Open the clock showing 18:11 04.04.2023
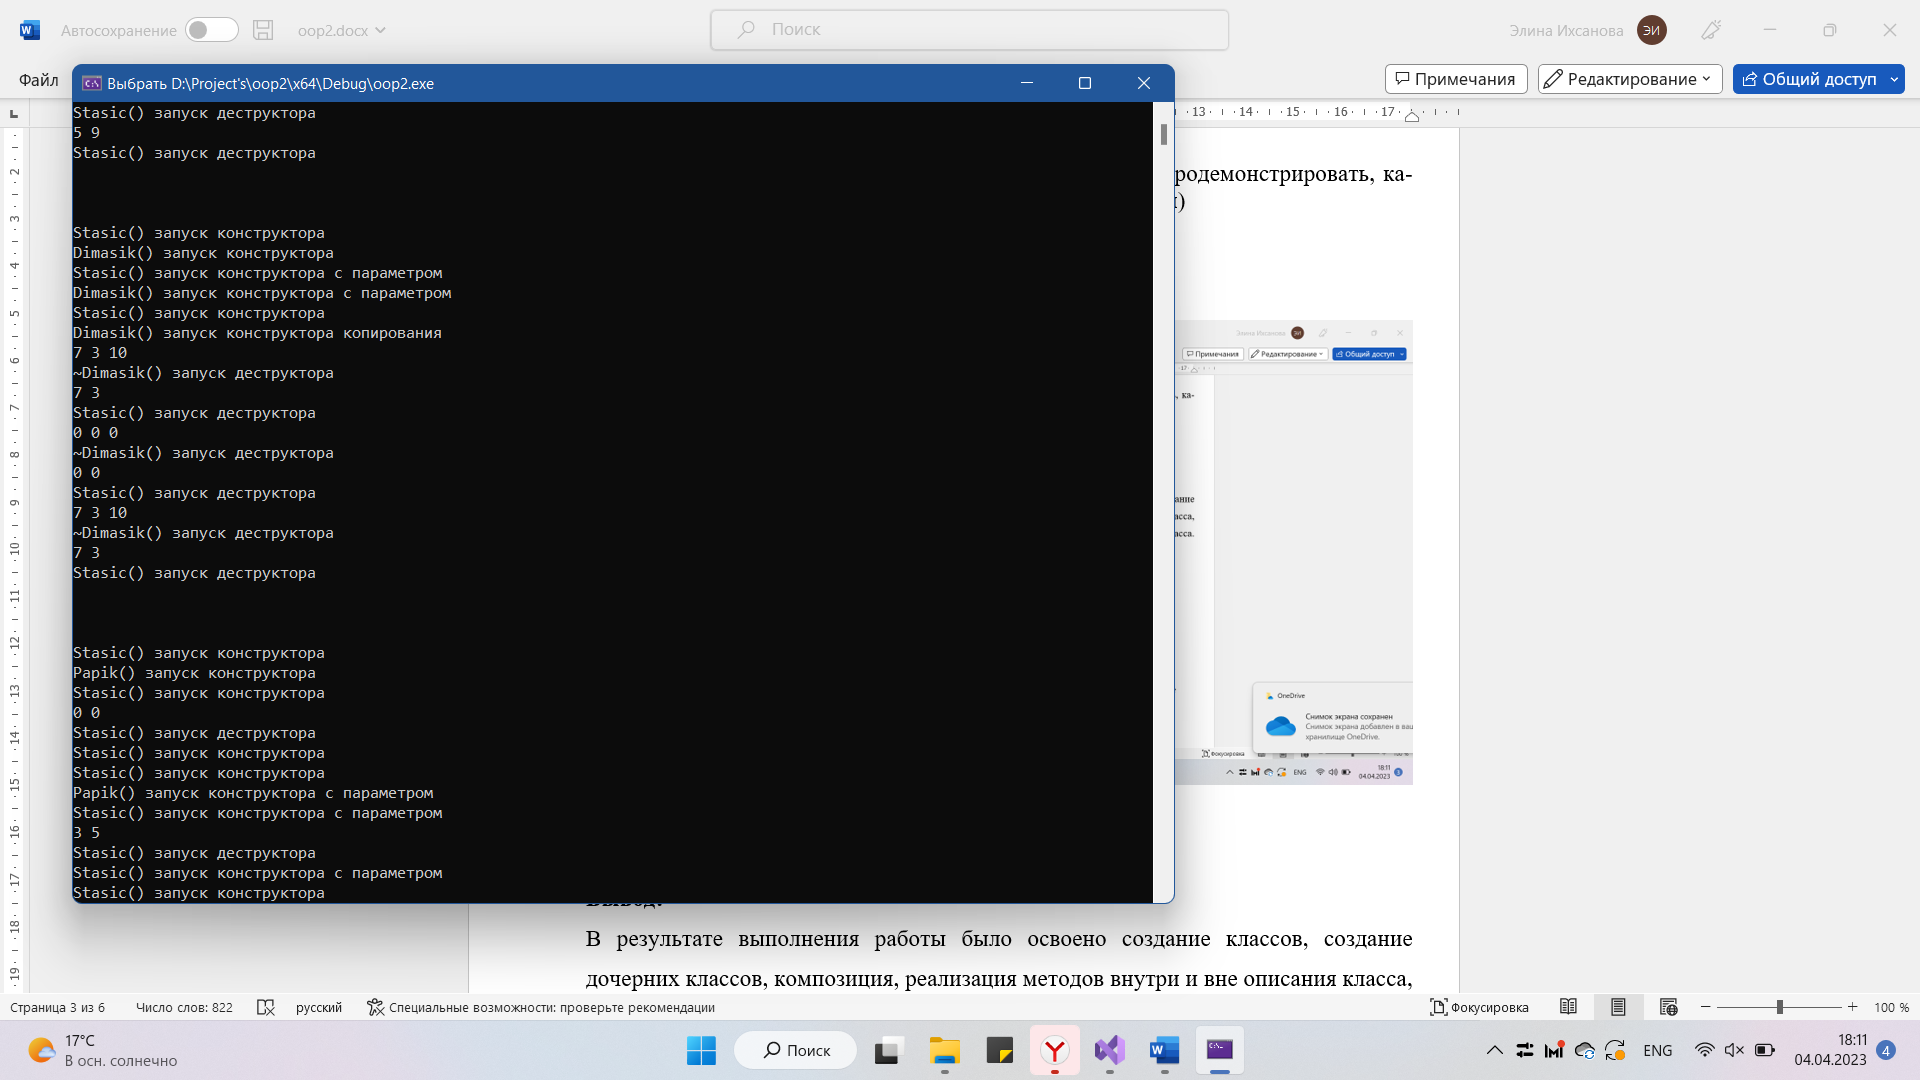This screenshot has height=1080, width=1920. [x=1830, y=1050]
